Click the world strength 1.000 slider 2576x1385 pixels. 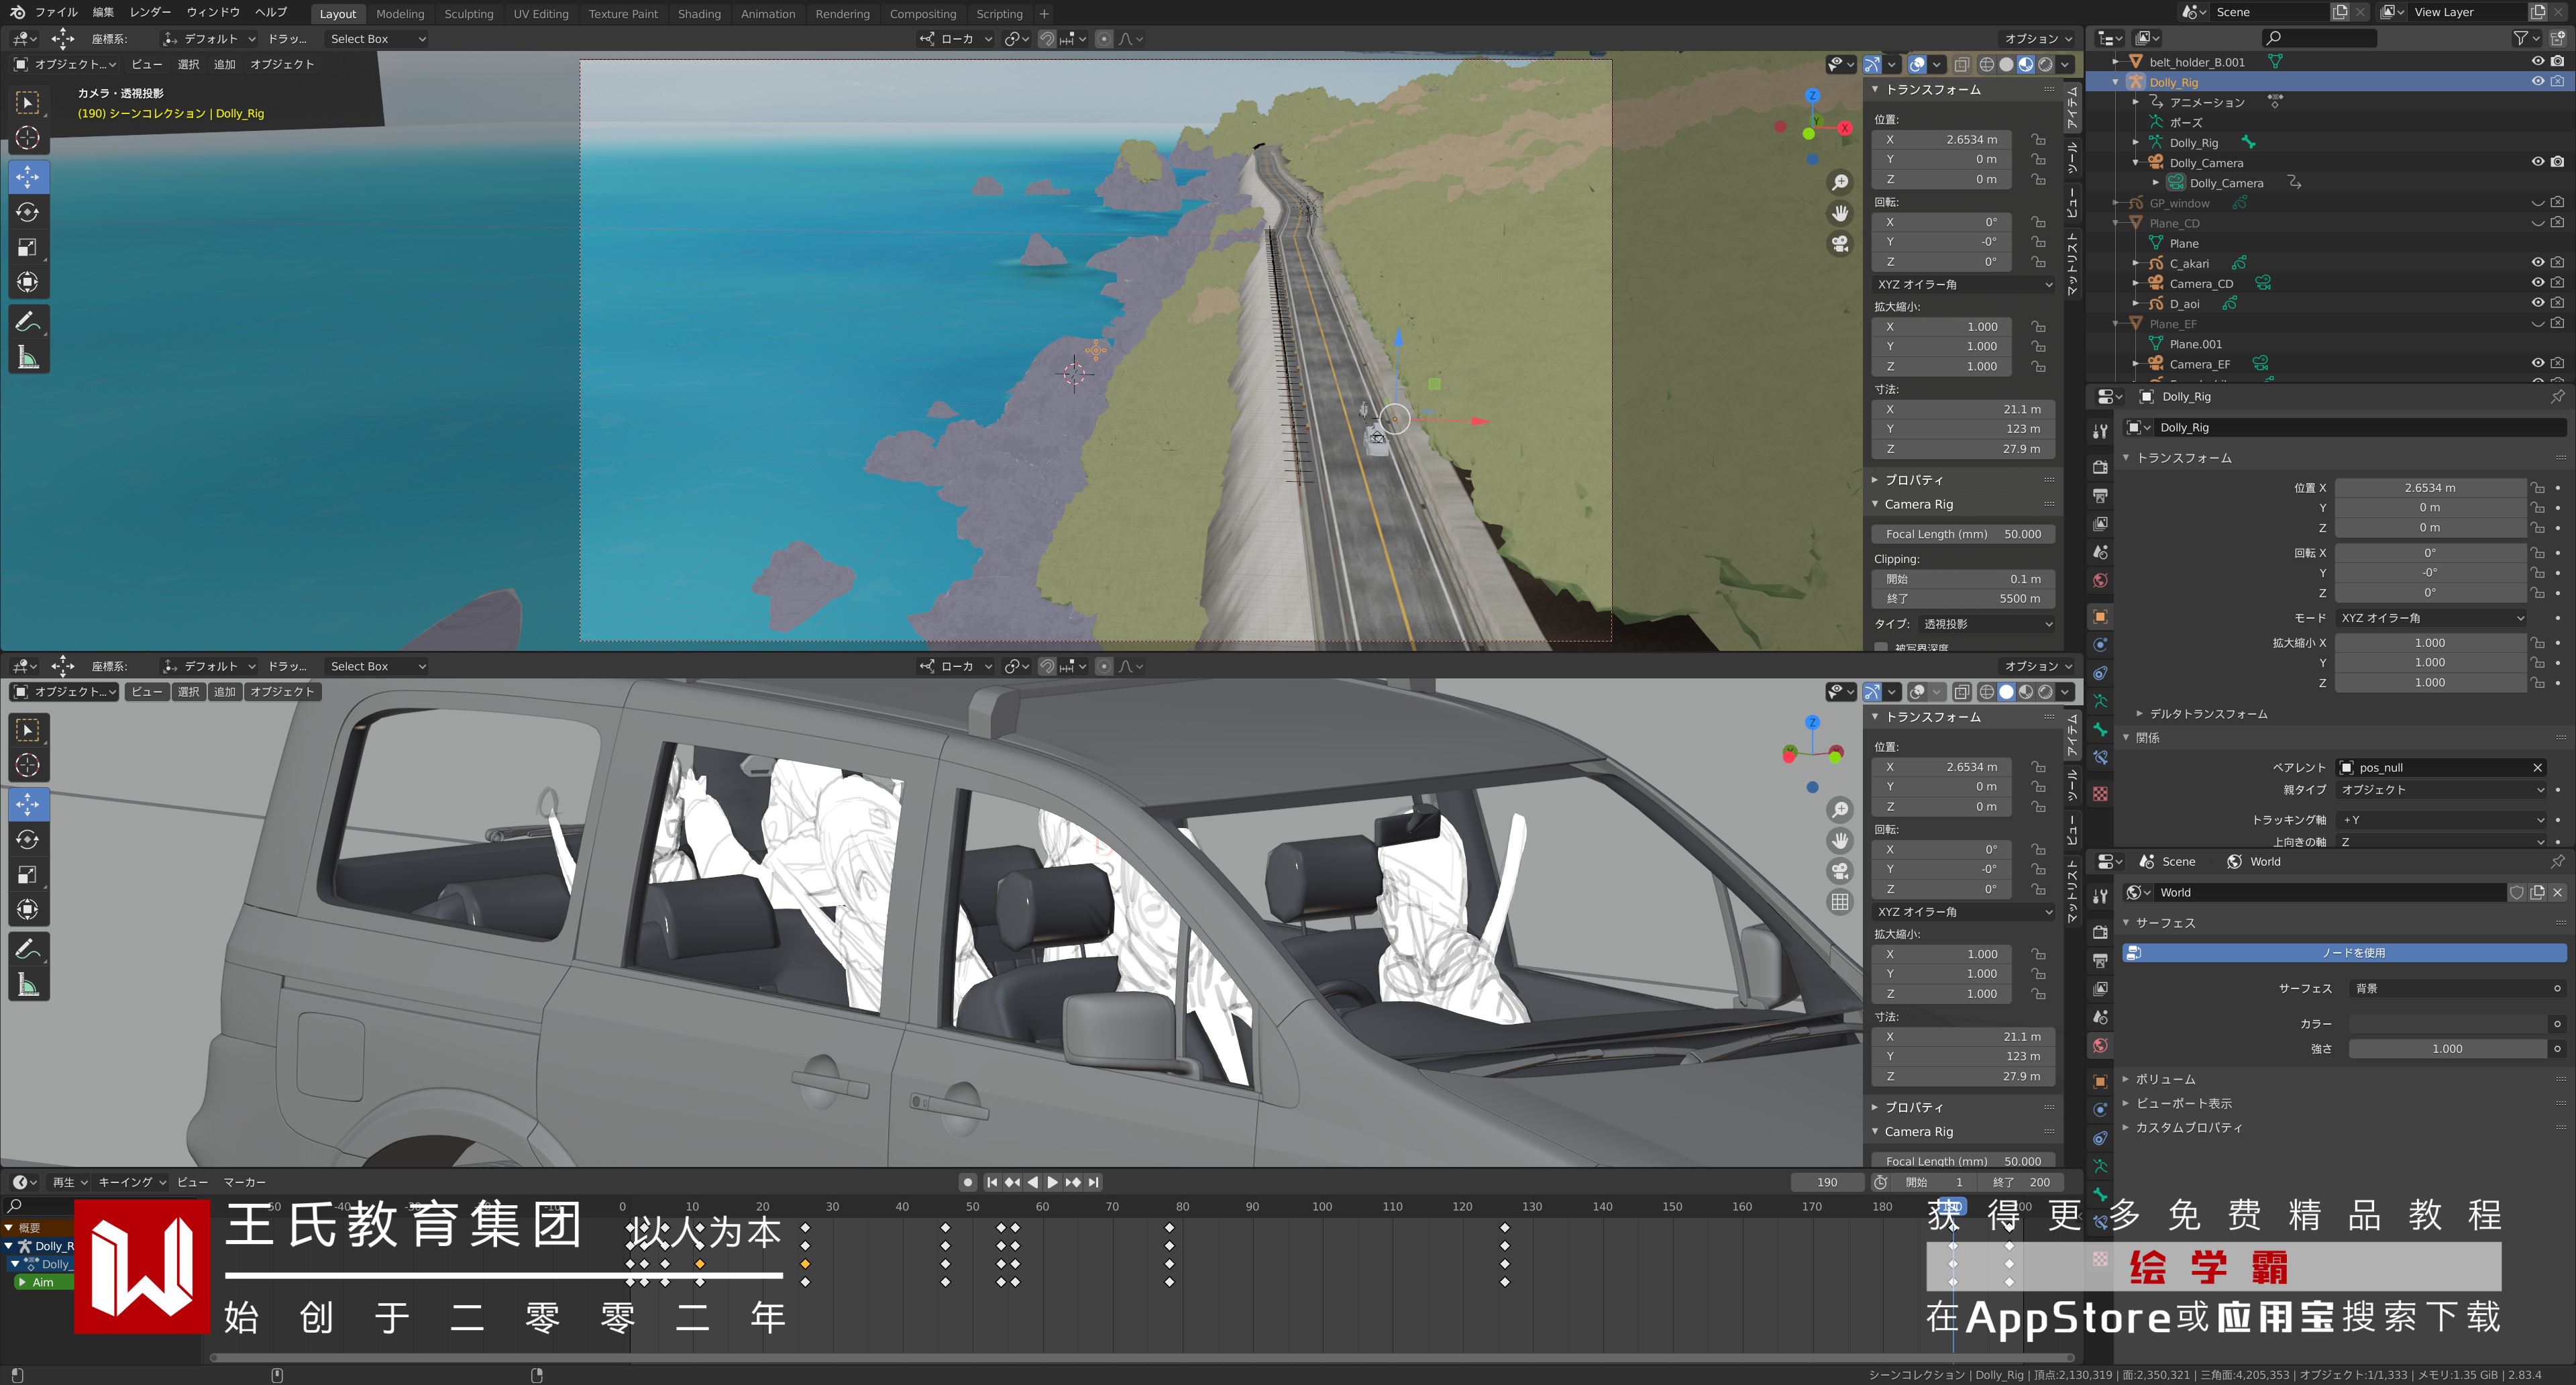[2446, 1049]
